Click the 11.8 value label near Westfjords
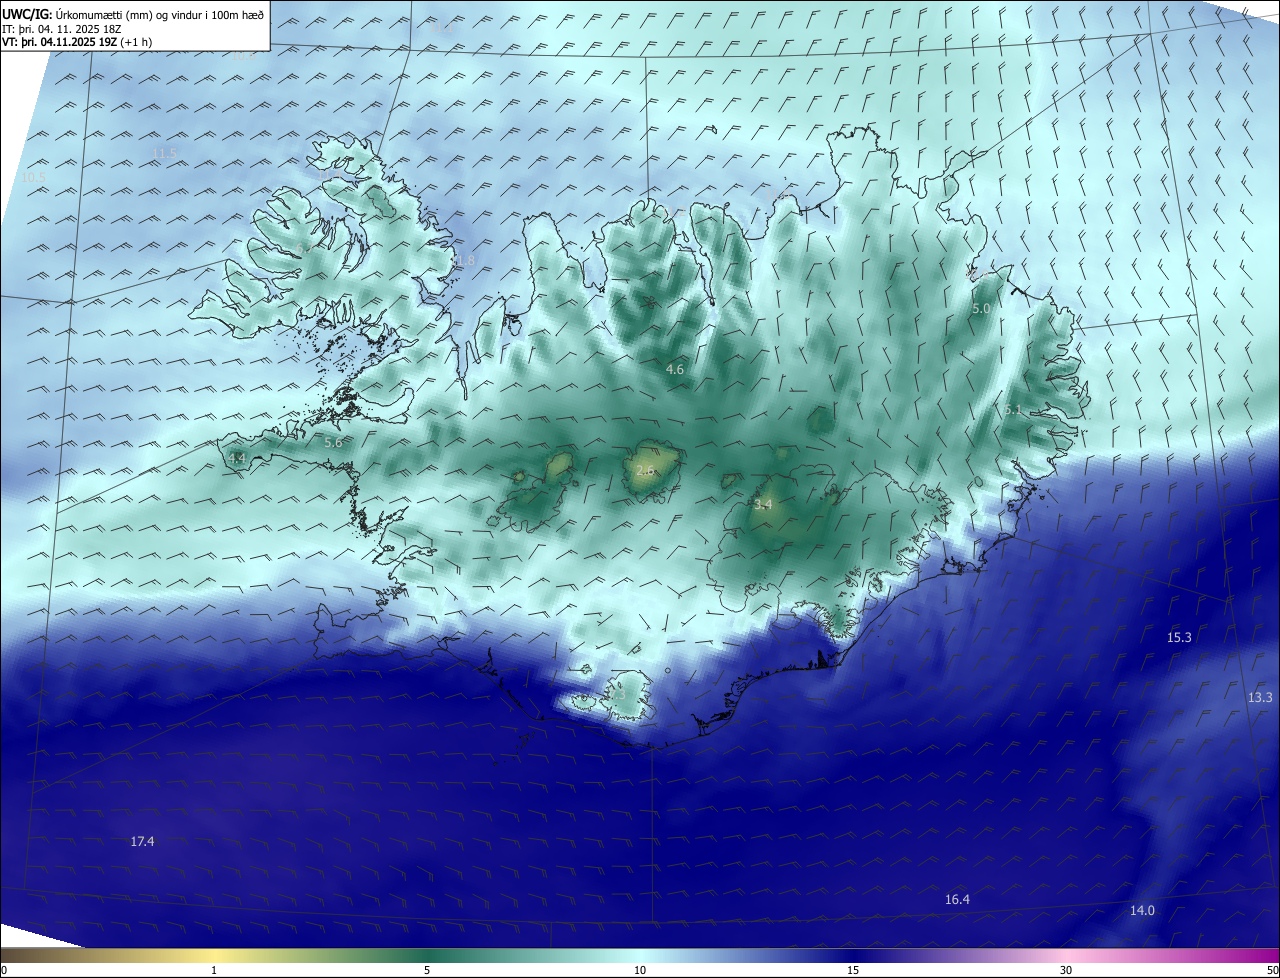 click(x=462, y=261)
